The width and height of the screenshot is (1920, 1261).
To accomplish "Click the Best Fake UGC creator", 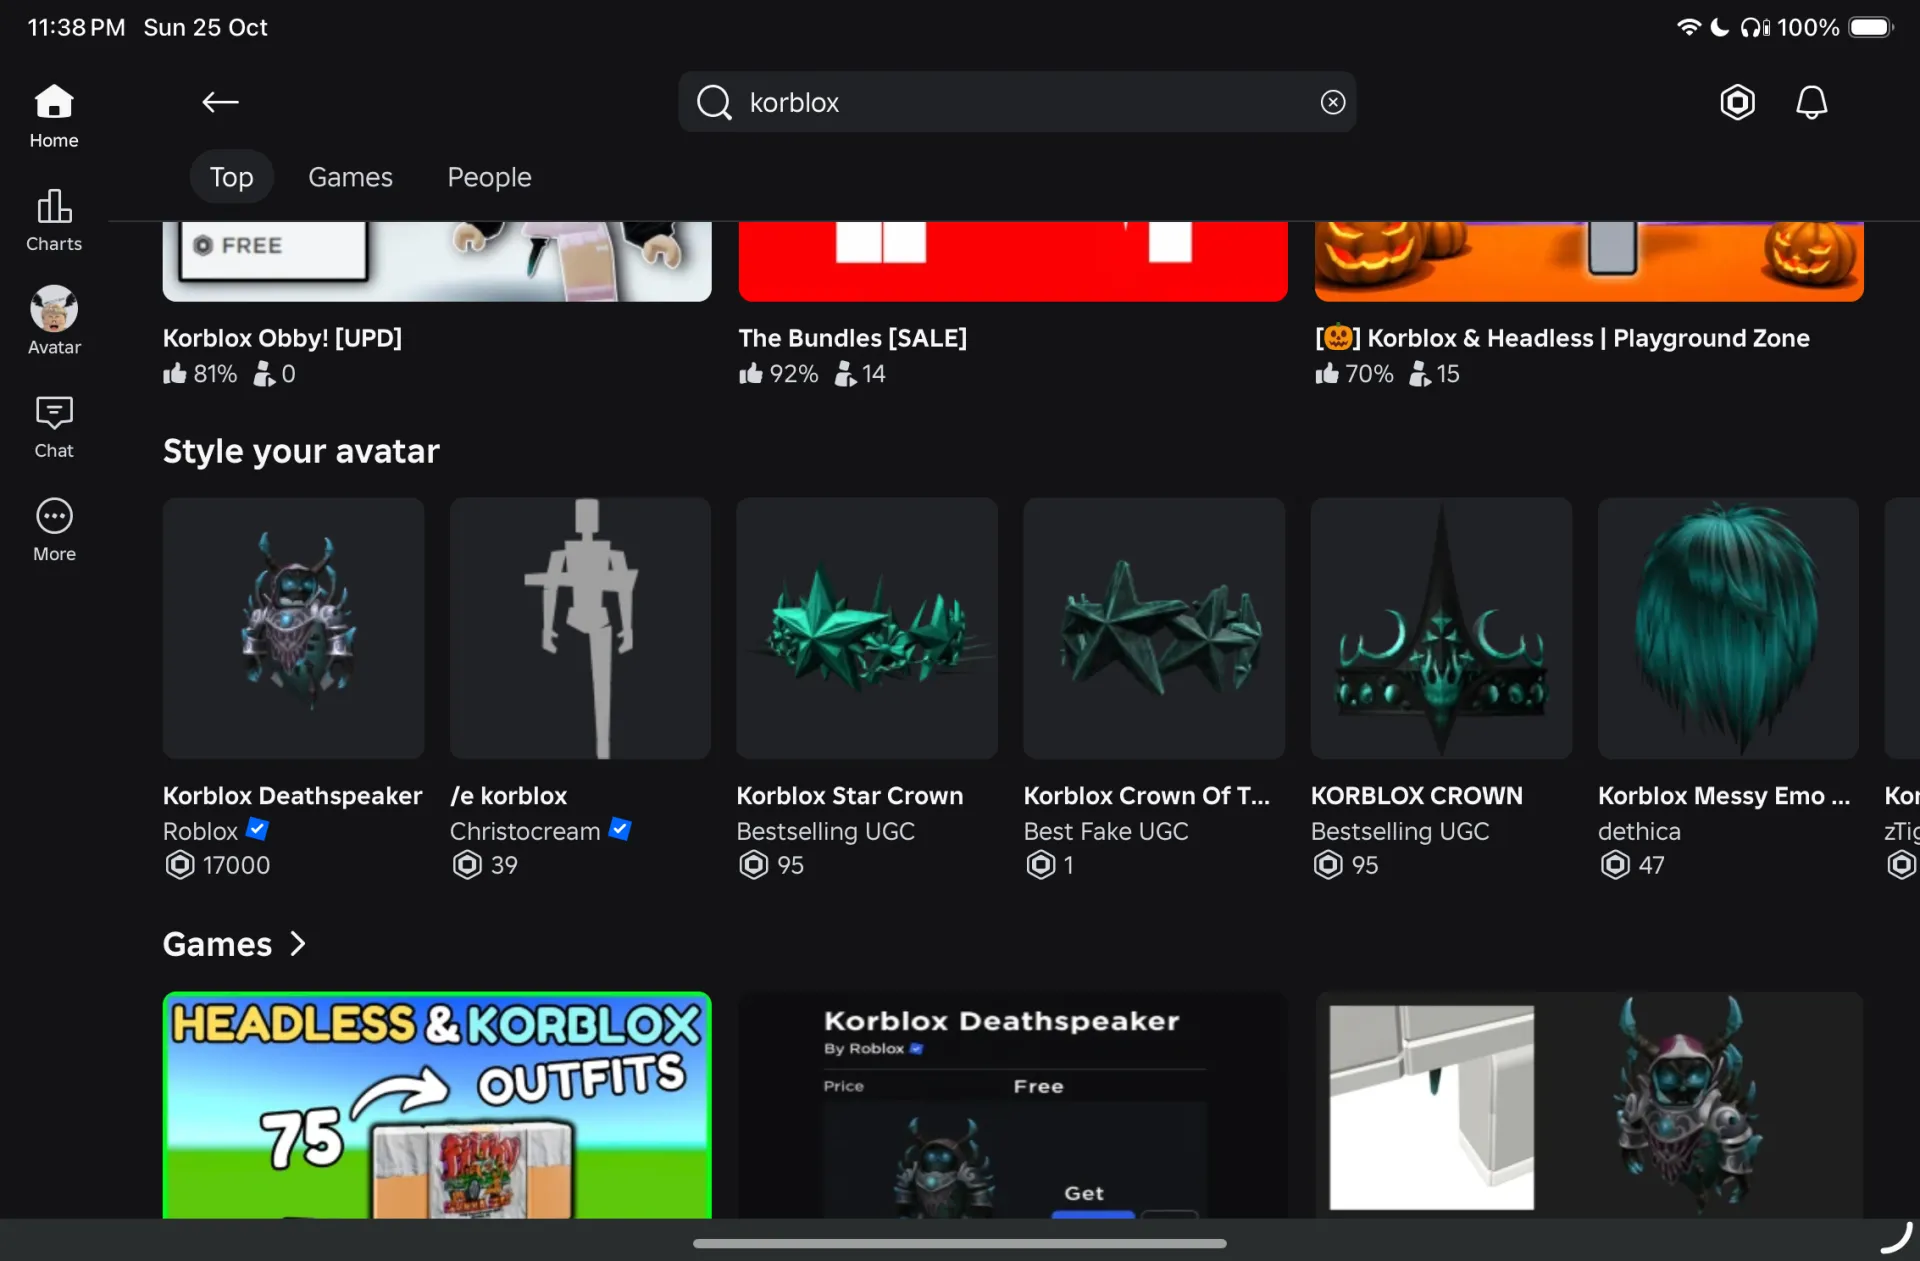I will [x=1106, y=831].
